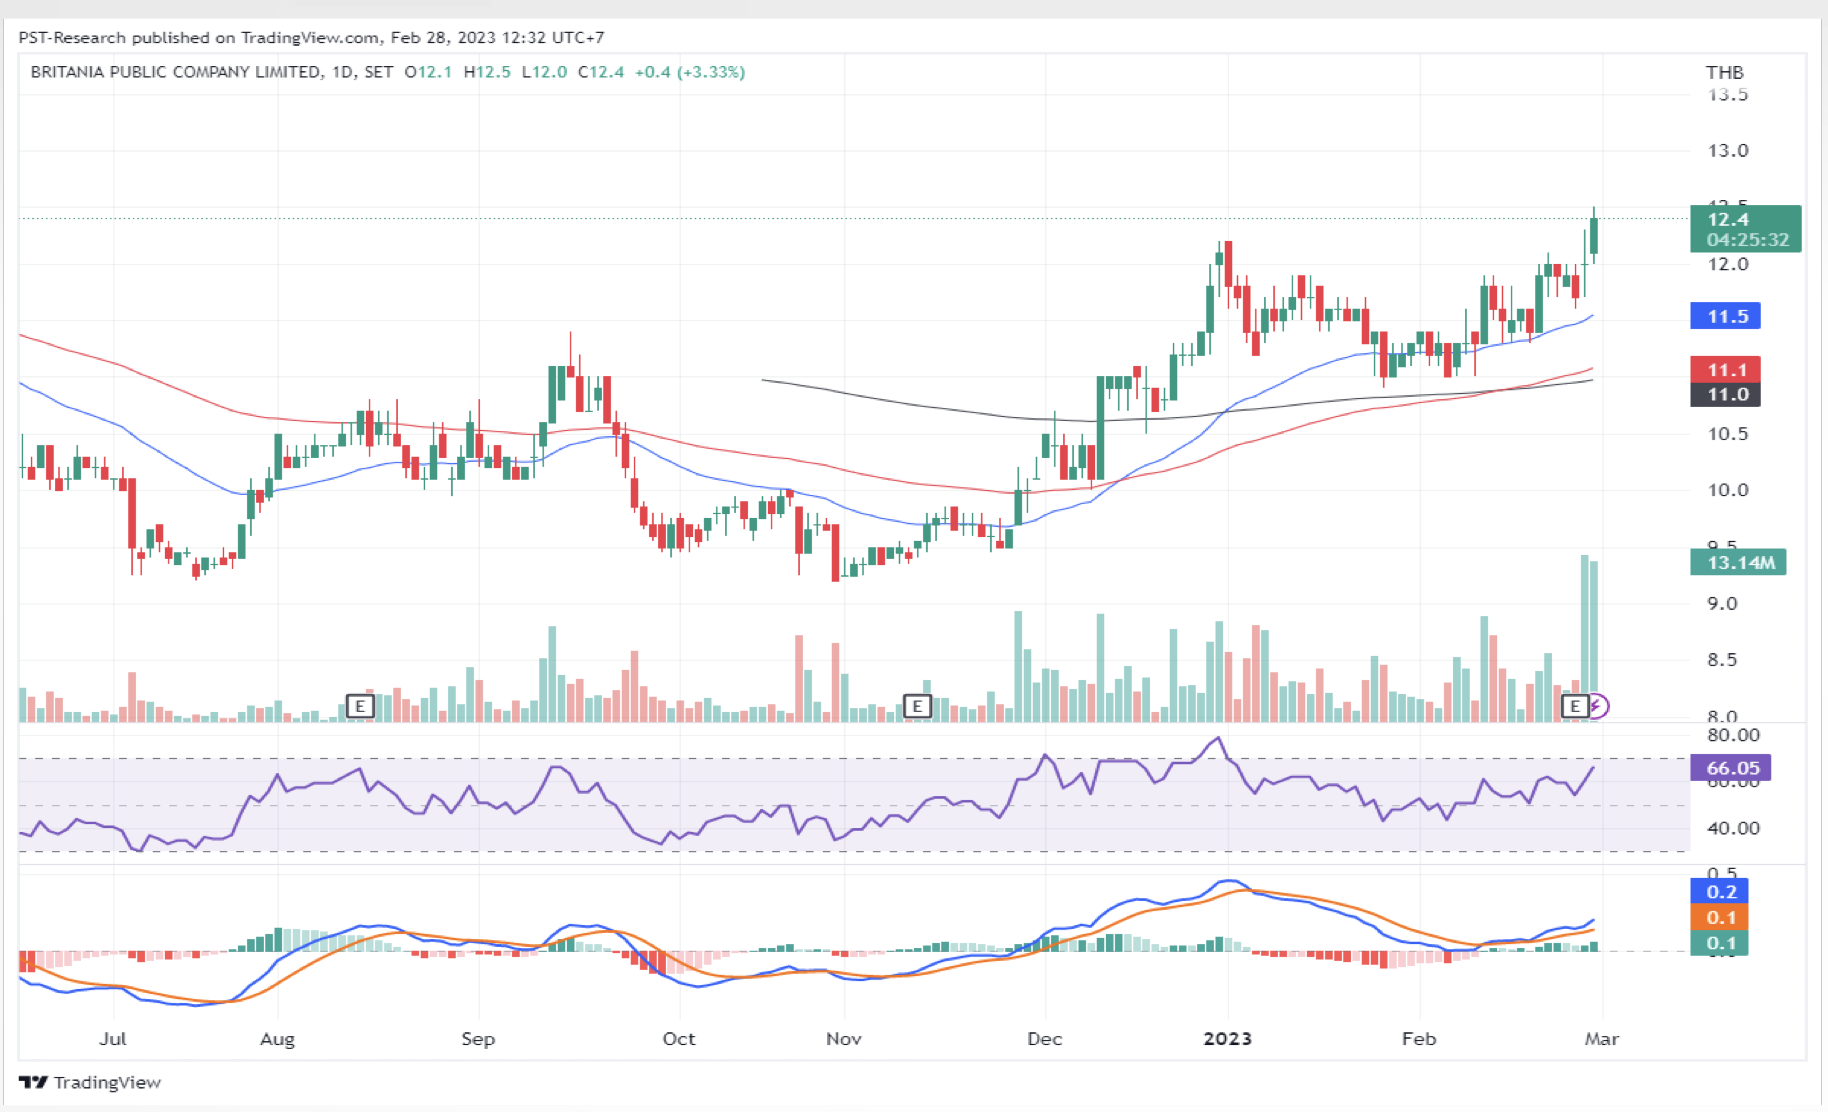This screenshot has height=1112, width=1828.
Task: Click the 13.0 price axis label
Action: click(x=1728, y=151)
